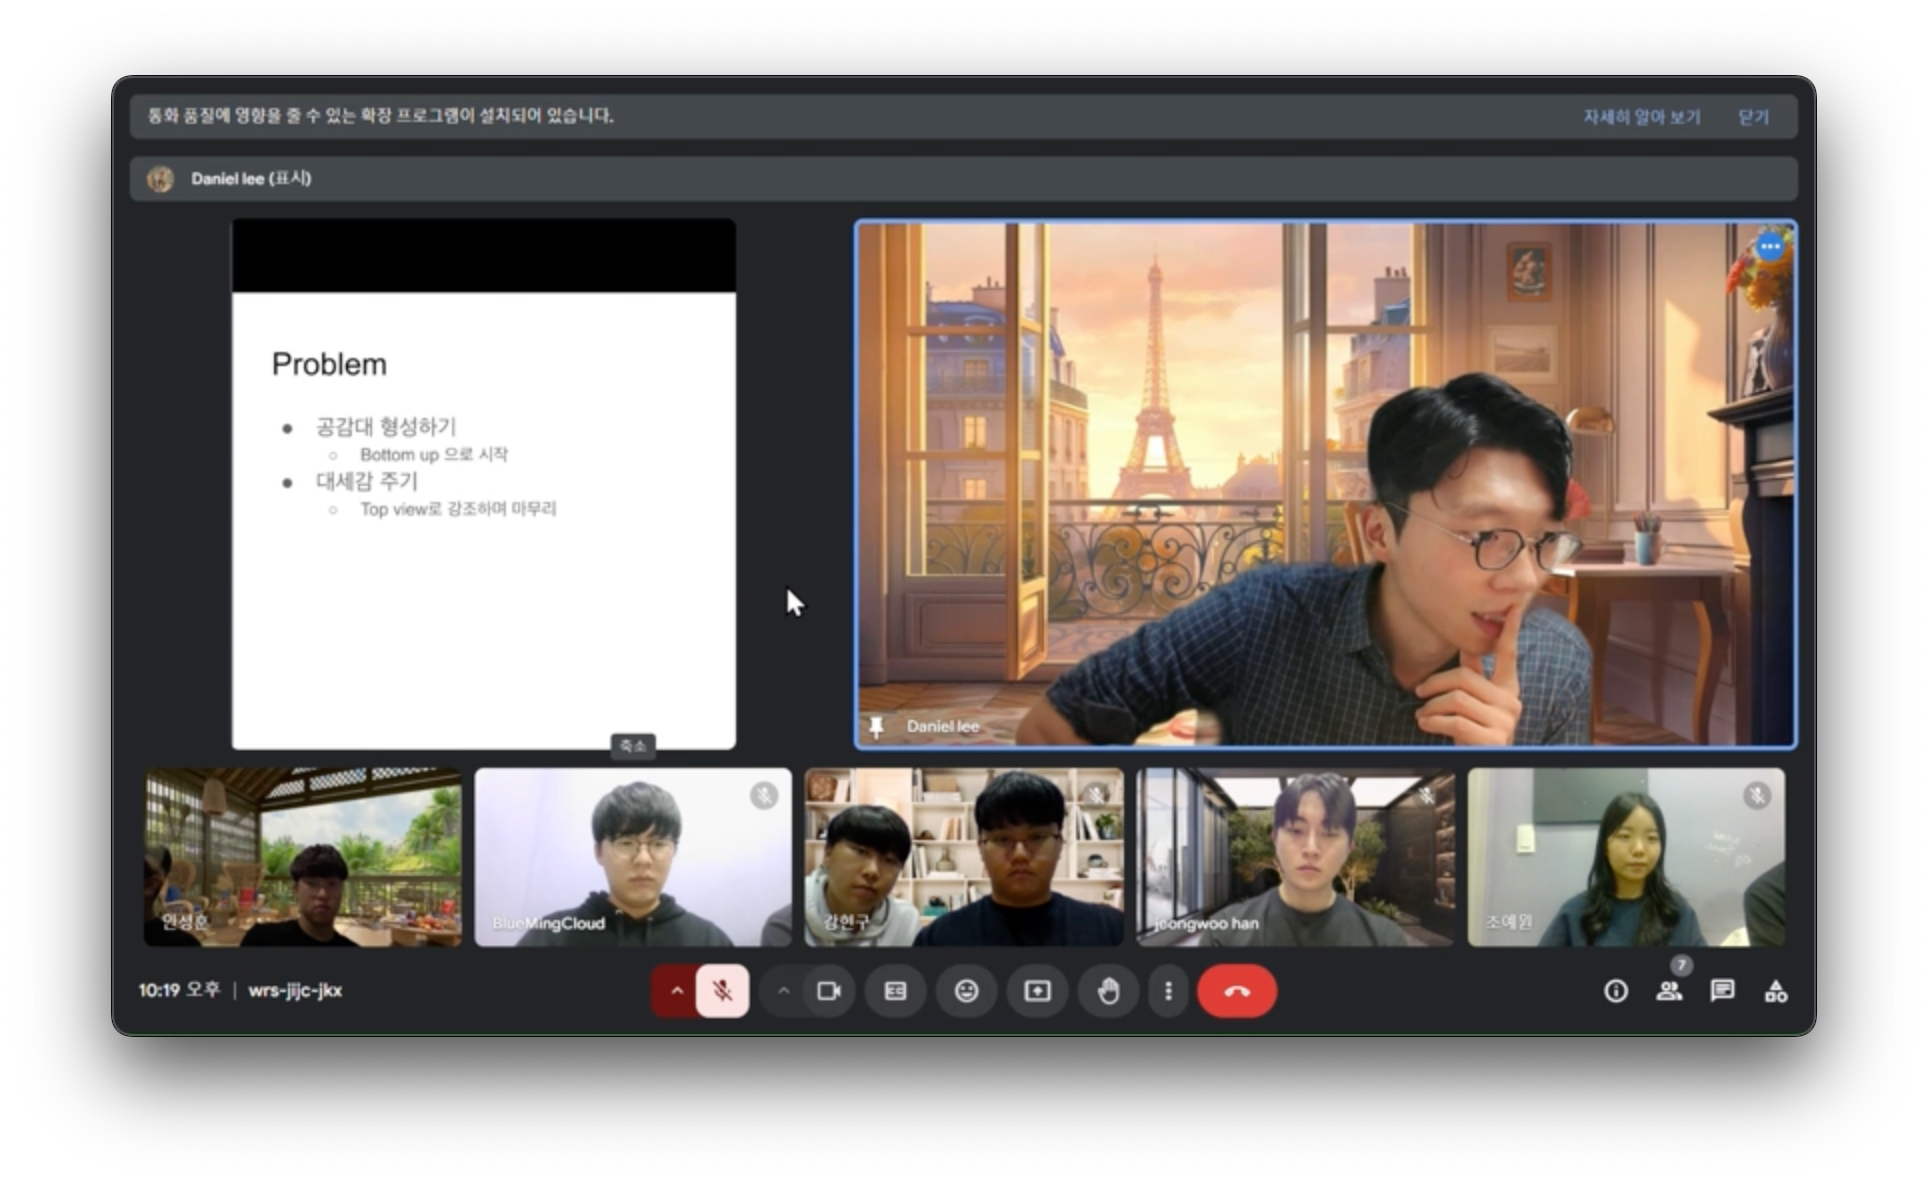Expand video settings chevron beside camera
Viewport: 1928px width, 1184px height.
pyautogui.click(x=783, y=991)
